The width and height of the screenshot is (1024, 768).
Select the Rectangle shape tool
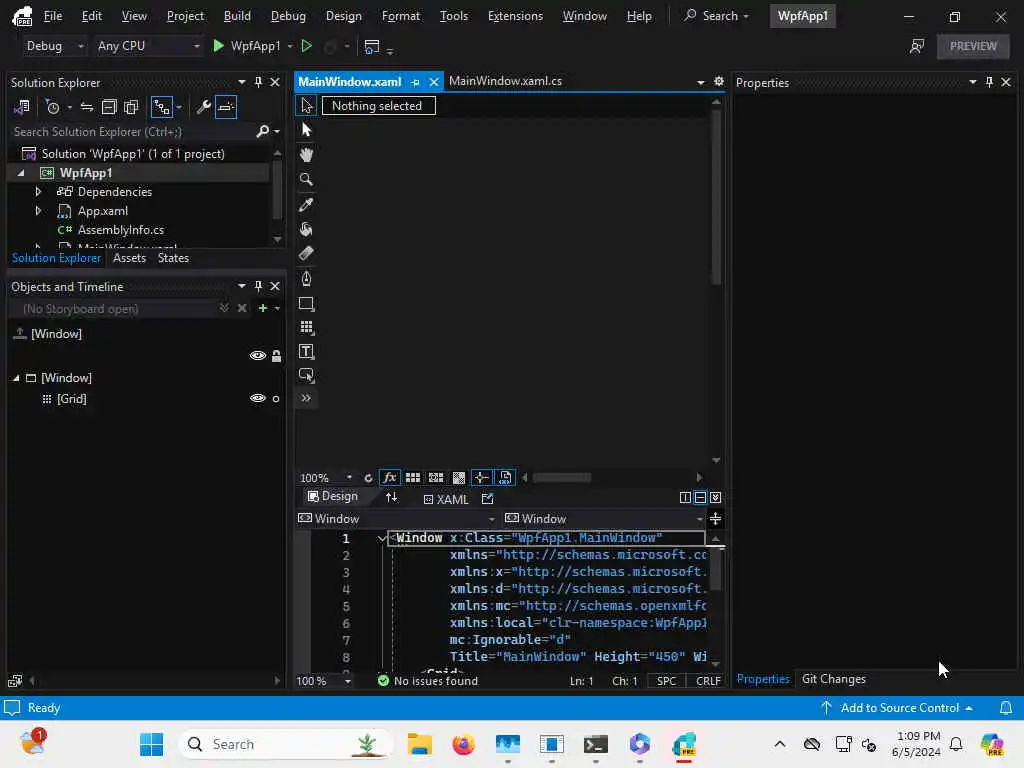[x=306, y=304]
